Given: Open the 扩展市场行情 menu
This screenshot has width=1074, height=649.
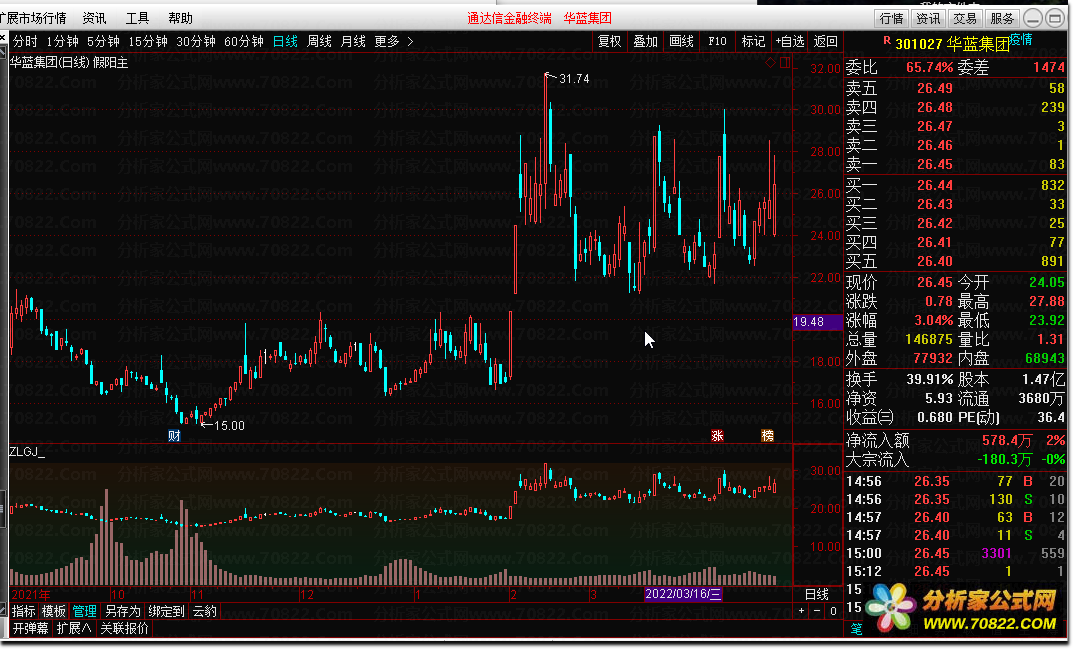Looking at the screenshot, I should [34, 18].
